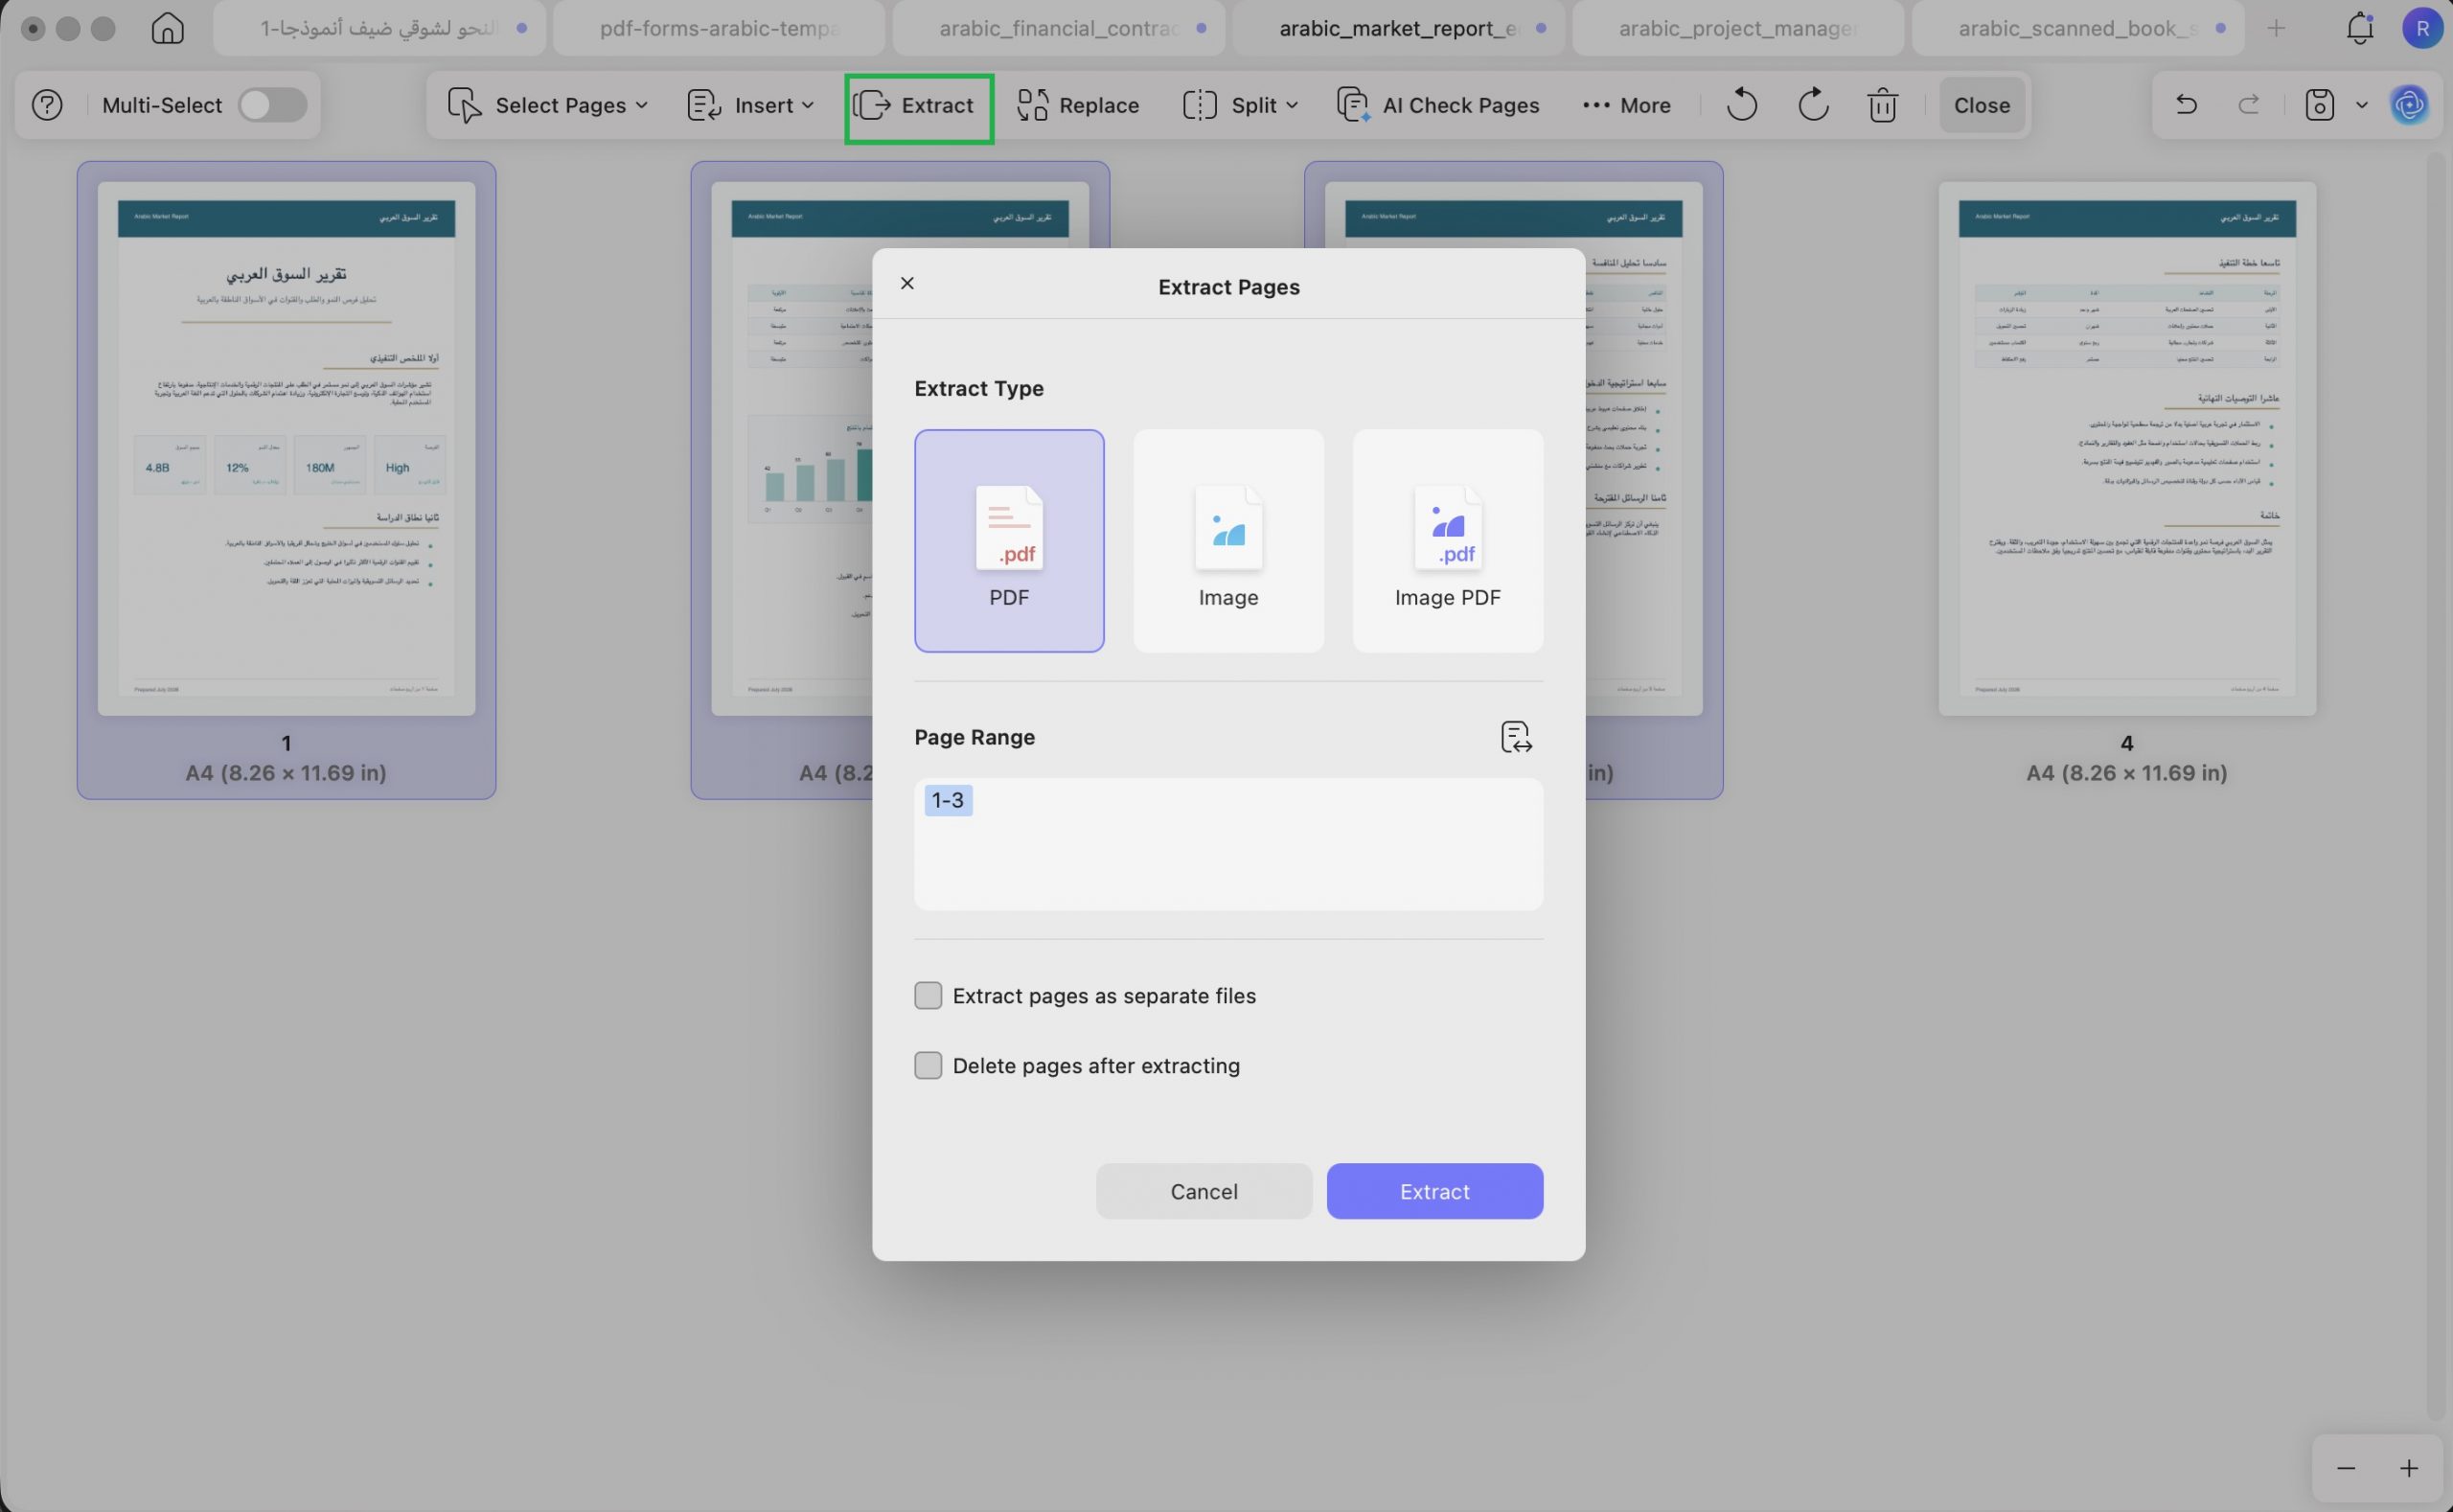Click the help question mark icon
The height and width of the screenshot is (1512, 2453).
[x=47, y=105]
